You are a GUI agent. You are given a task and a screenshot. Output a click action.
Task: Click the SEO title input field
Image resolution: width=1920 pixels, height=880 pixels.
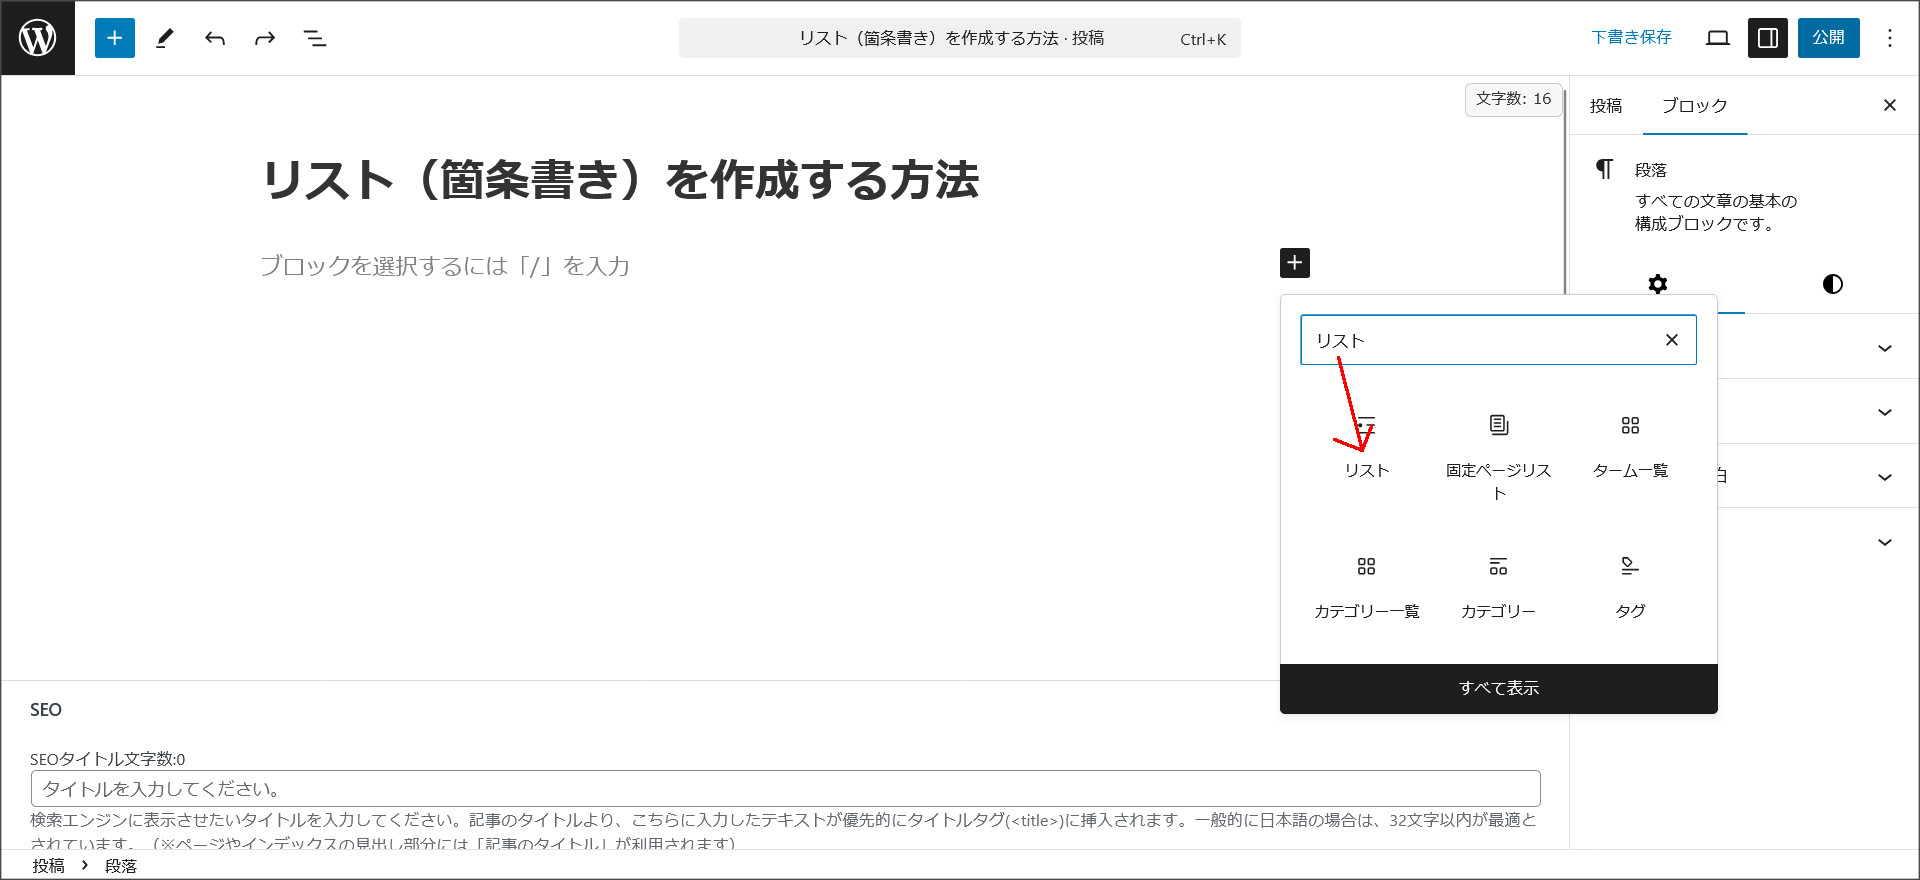point(785,789)
